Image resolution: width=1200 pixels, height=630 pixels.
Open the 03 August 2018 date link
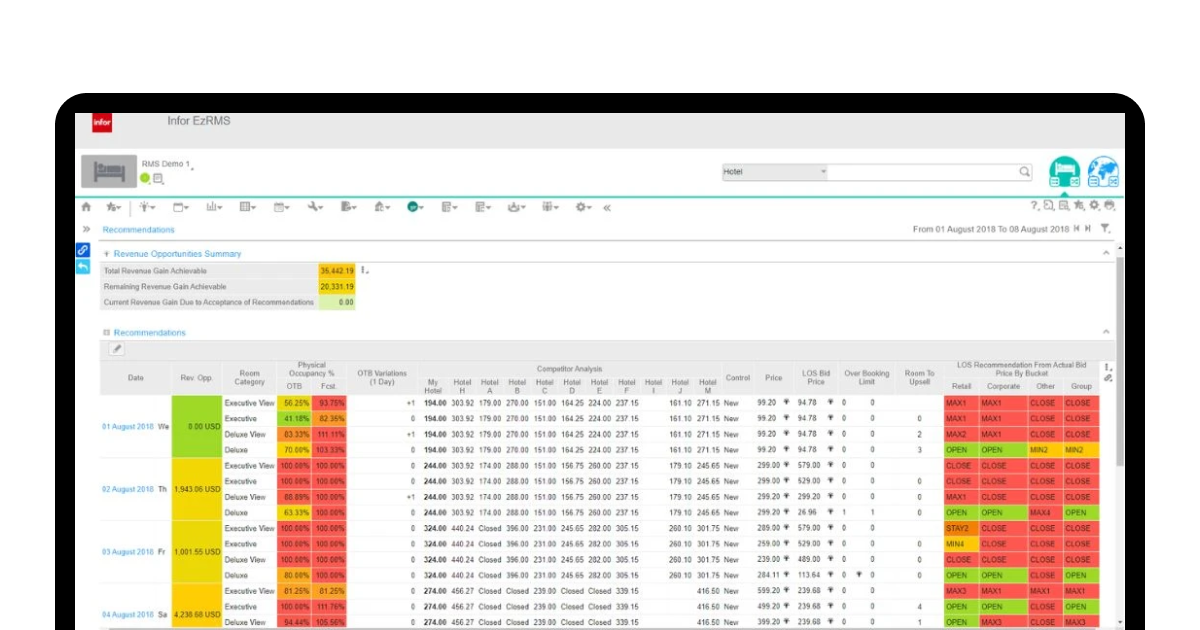128,552
